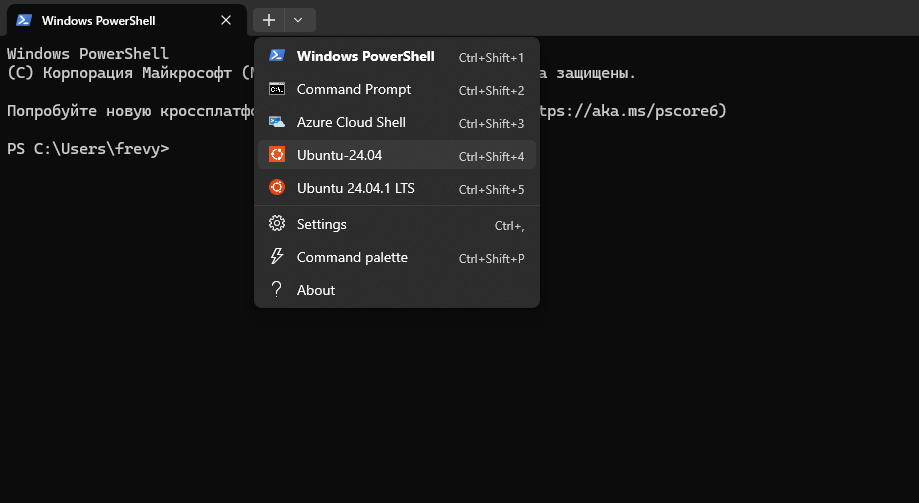919x503 pixels.
Task: Collapse the profile dropdown using the chevron arrow
Action: (299, 20)
